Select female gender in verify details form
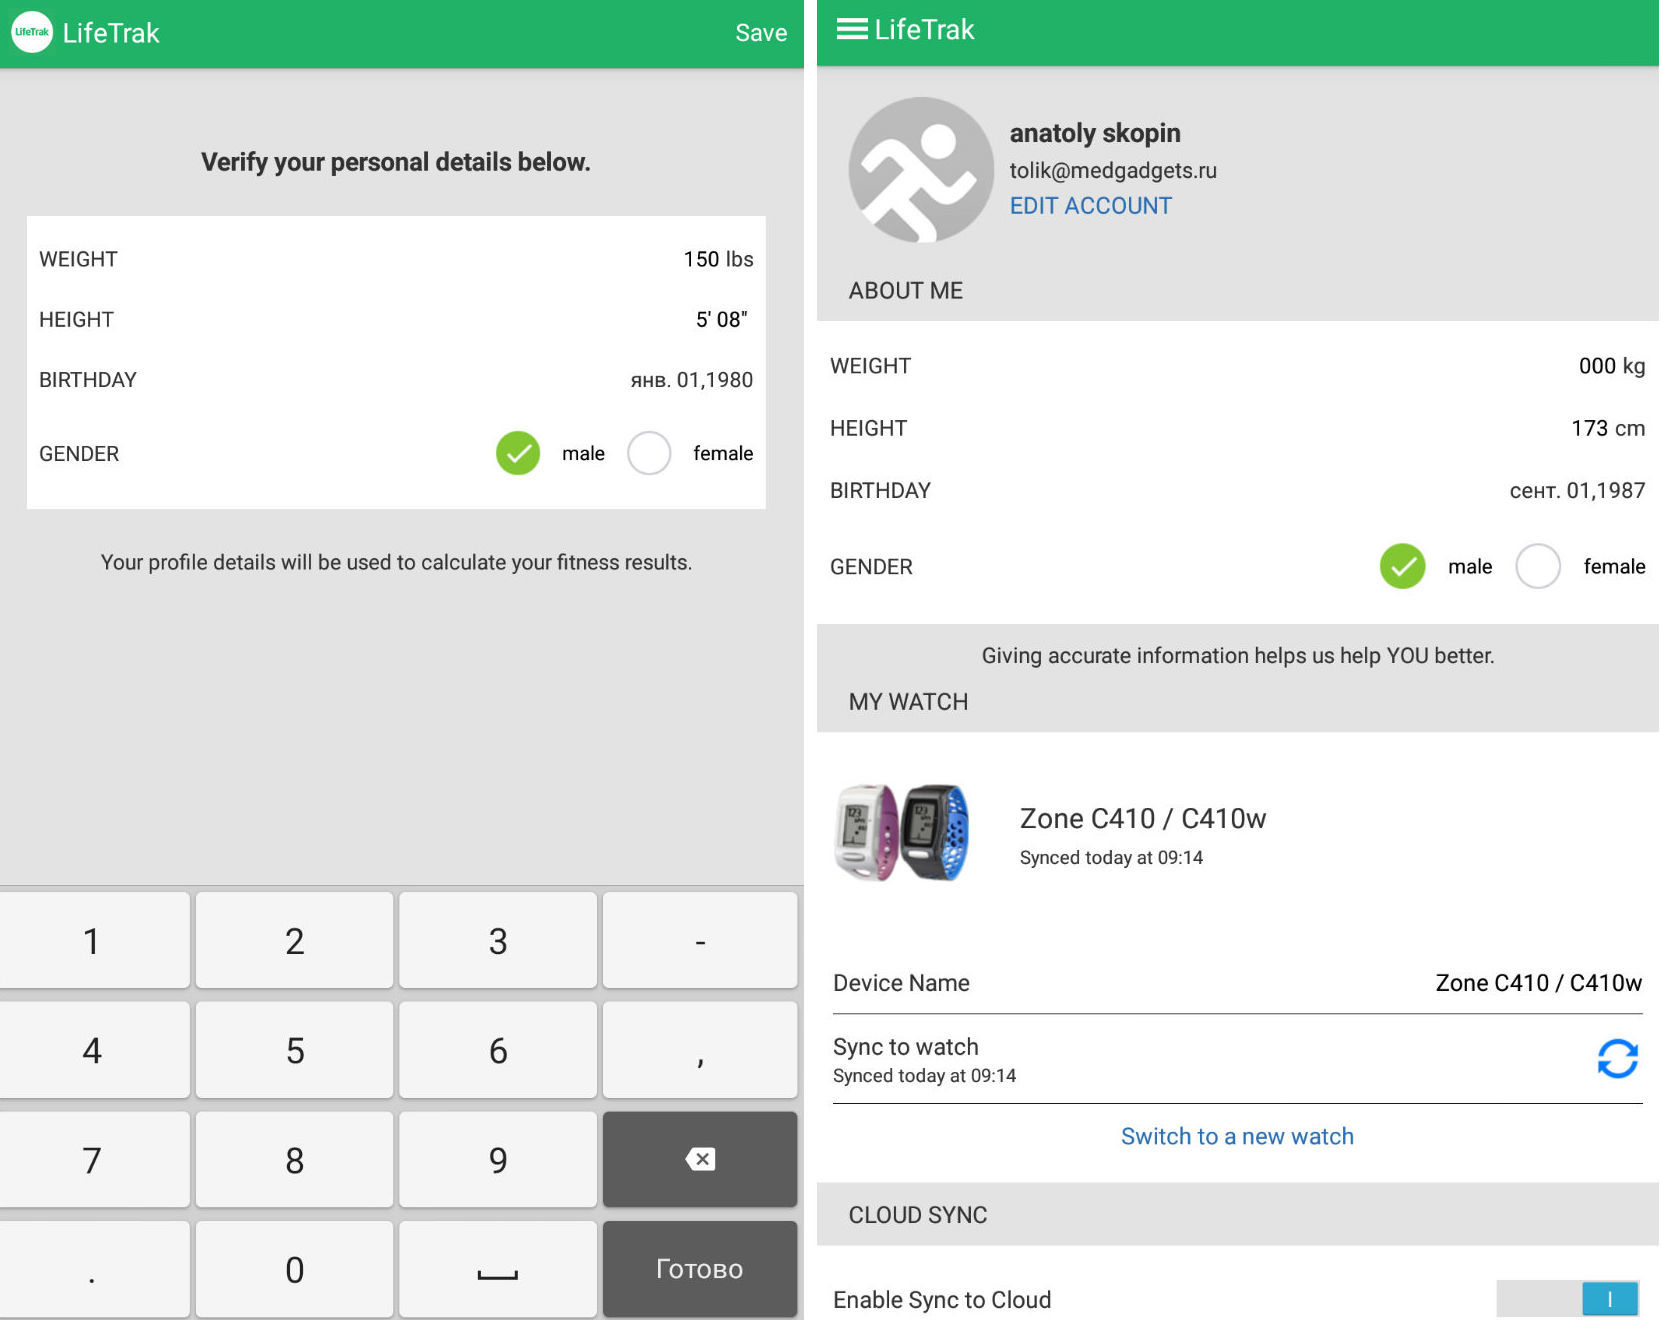Viewport: 1661px width, 1320px height. coord(649,453)
